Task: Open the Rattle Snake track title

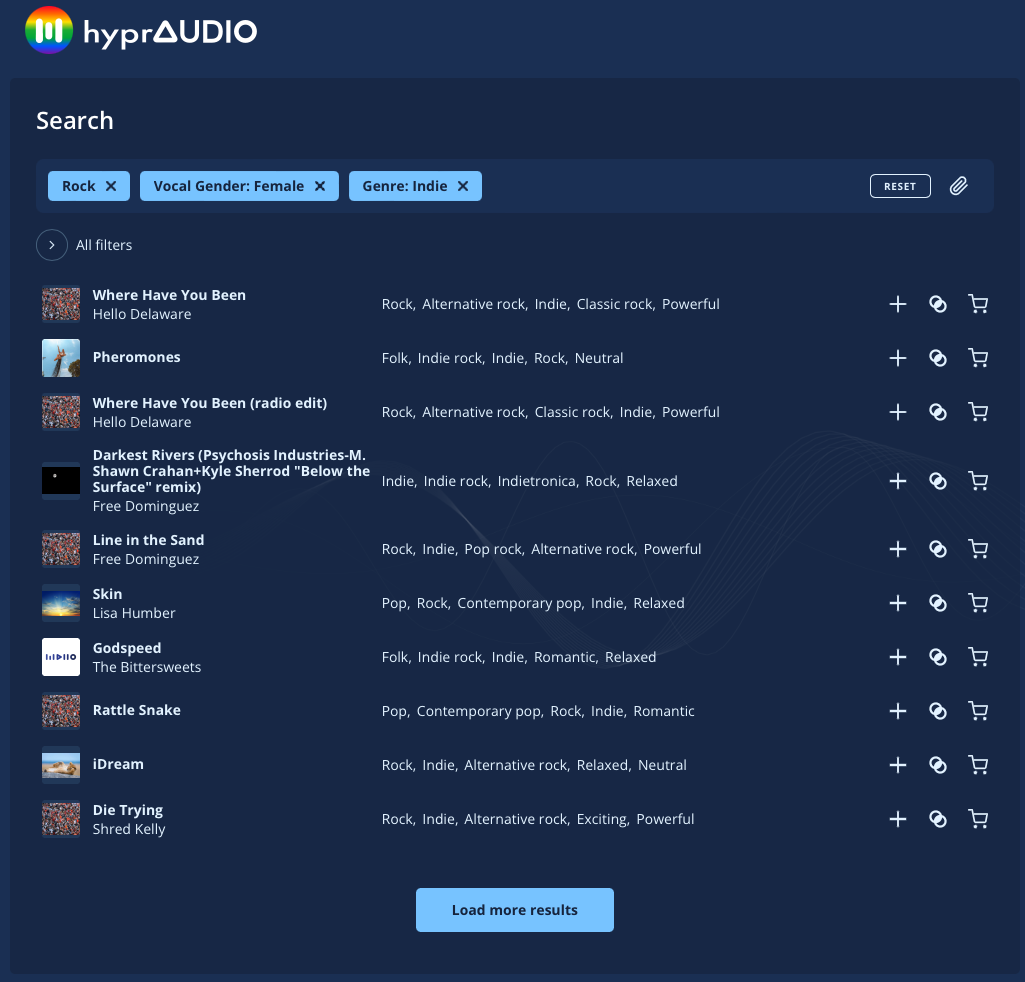Action: pyautogui.click(x=137, y=710)
